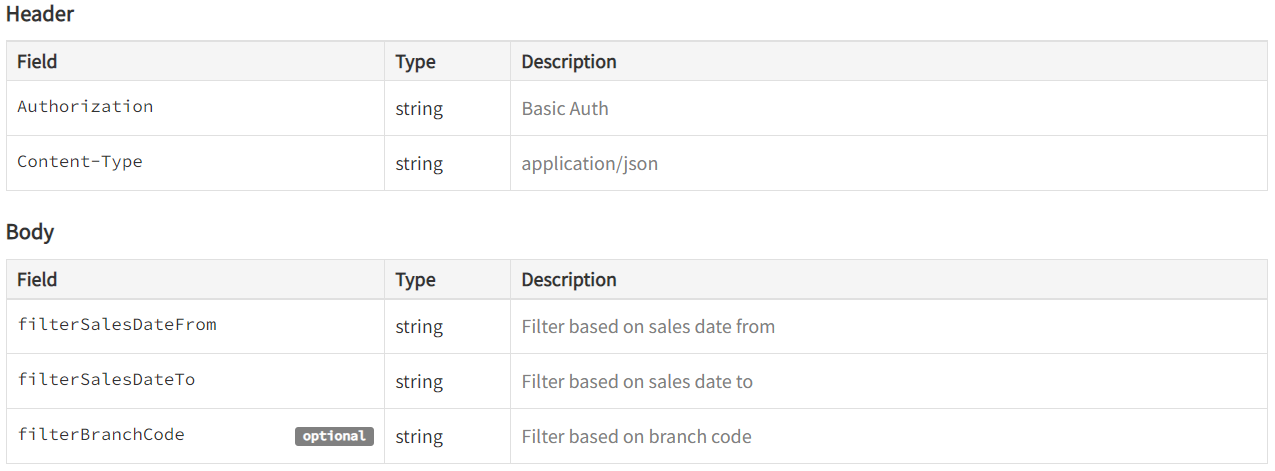This screenshot has height=471, width=1275.
Task: Click Type column header in Header table
Action: click(415, 61)
